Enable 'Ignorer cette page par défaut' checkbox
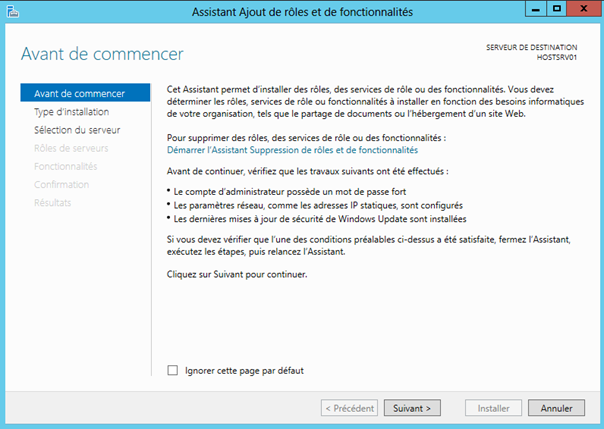The image size is (604, 429). click(x=173, y=370)
